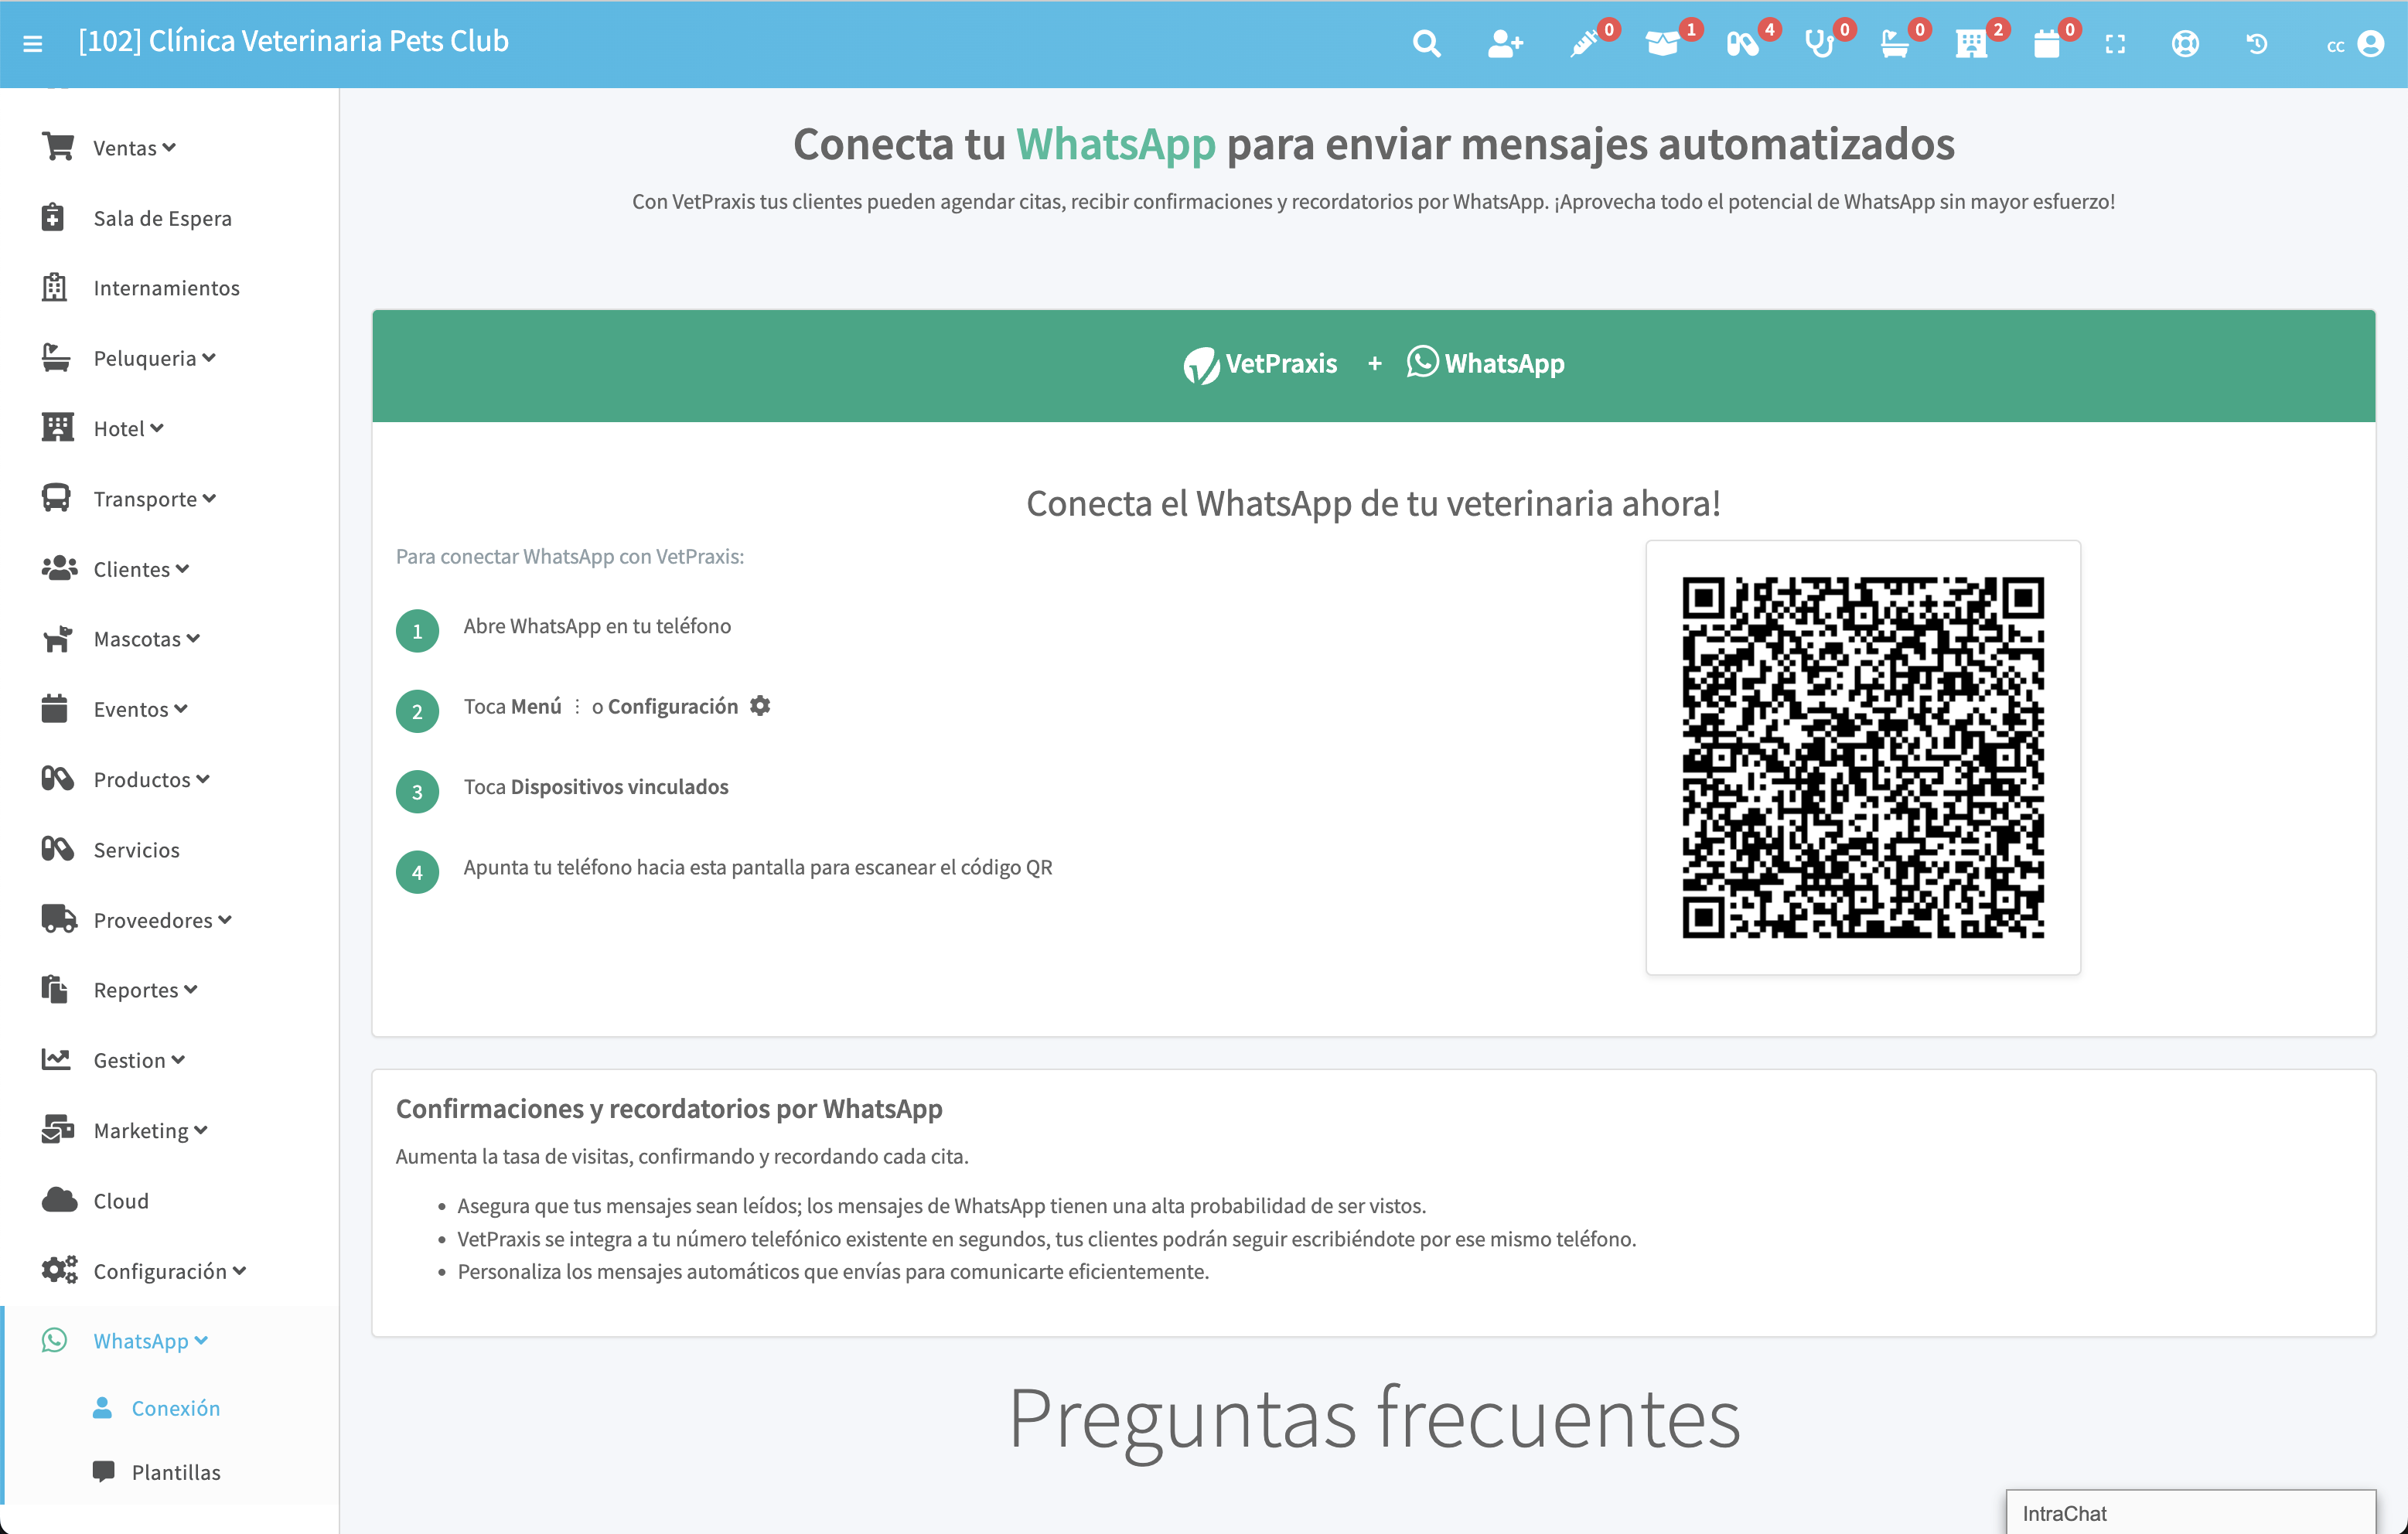The width and height of the screenshot is (2408, 1534).
Task: Click the pills icon with badge 4
Action: [x=1742, y=44]
